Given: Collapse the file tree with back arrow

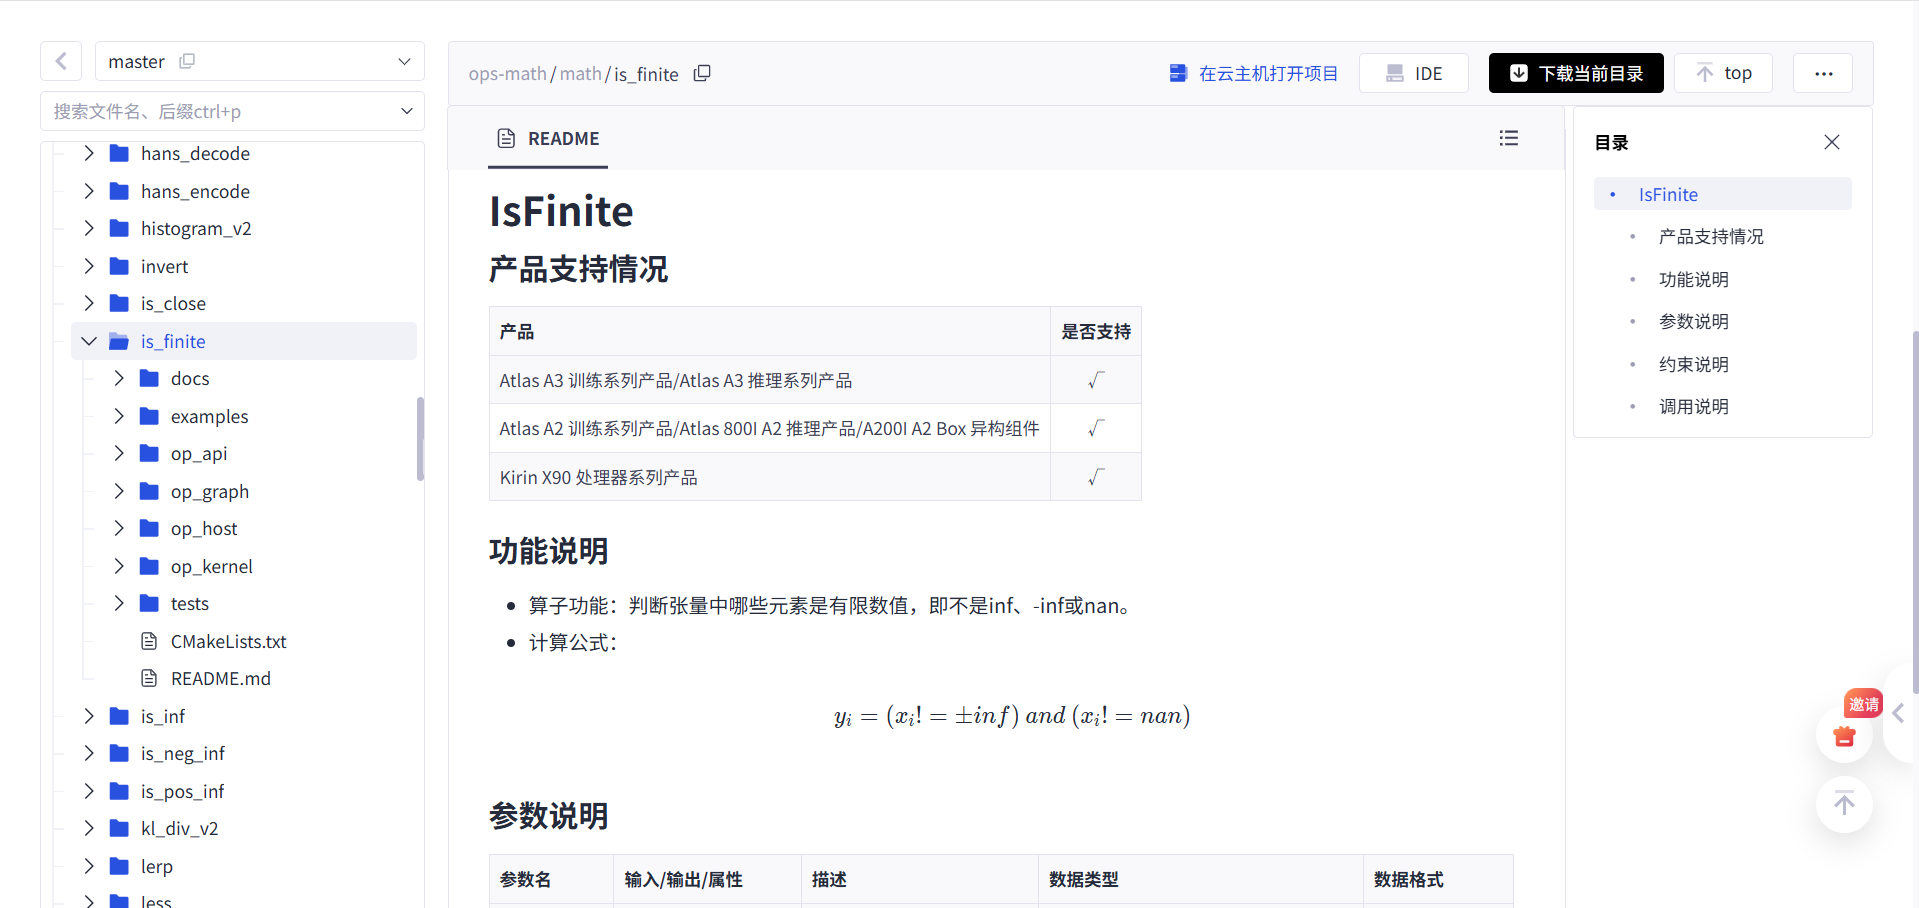Looking at the screenshot, I should point(61,61).
